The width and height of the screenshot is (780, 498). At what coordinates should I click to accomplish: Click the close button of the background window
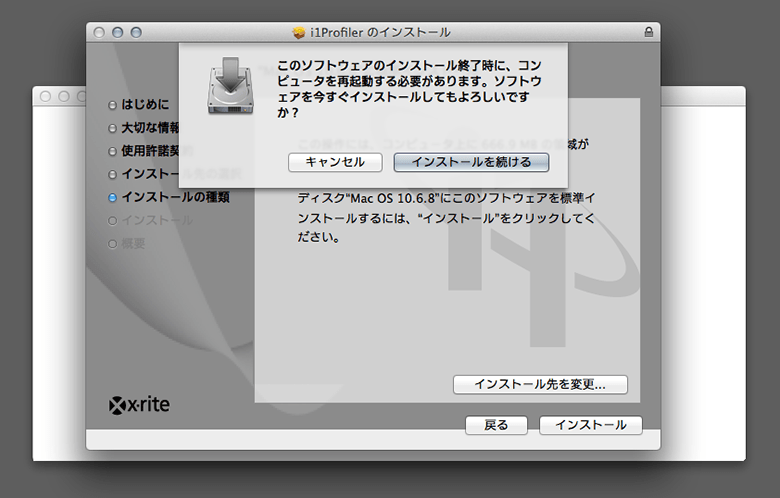(x=45, y=97)
